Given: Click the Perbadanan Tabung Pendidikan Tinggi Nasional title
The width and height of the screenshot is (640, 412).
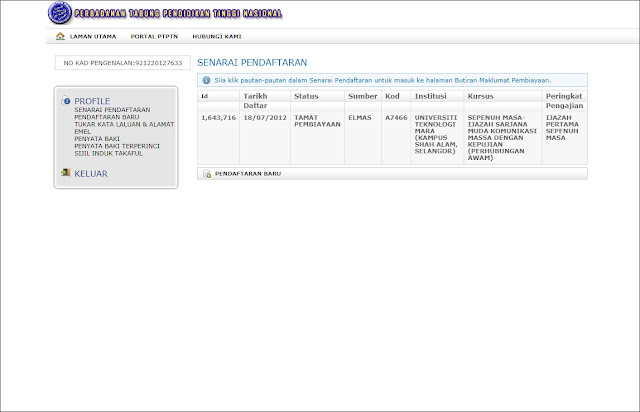Looking at the screenshot, I should (x=178, y=13).
